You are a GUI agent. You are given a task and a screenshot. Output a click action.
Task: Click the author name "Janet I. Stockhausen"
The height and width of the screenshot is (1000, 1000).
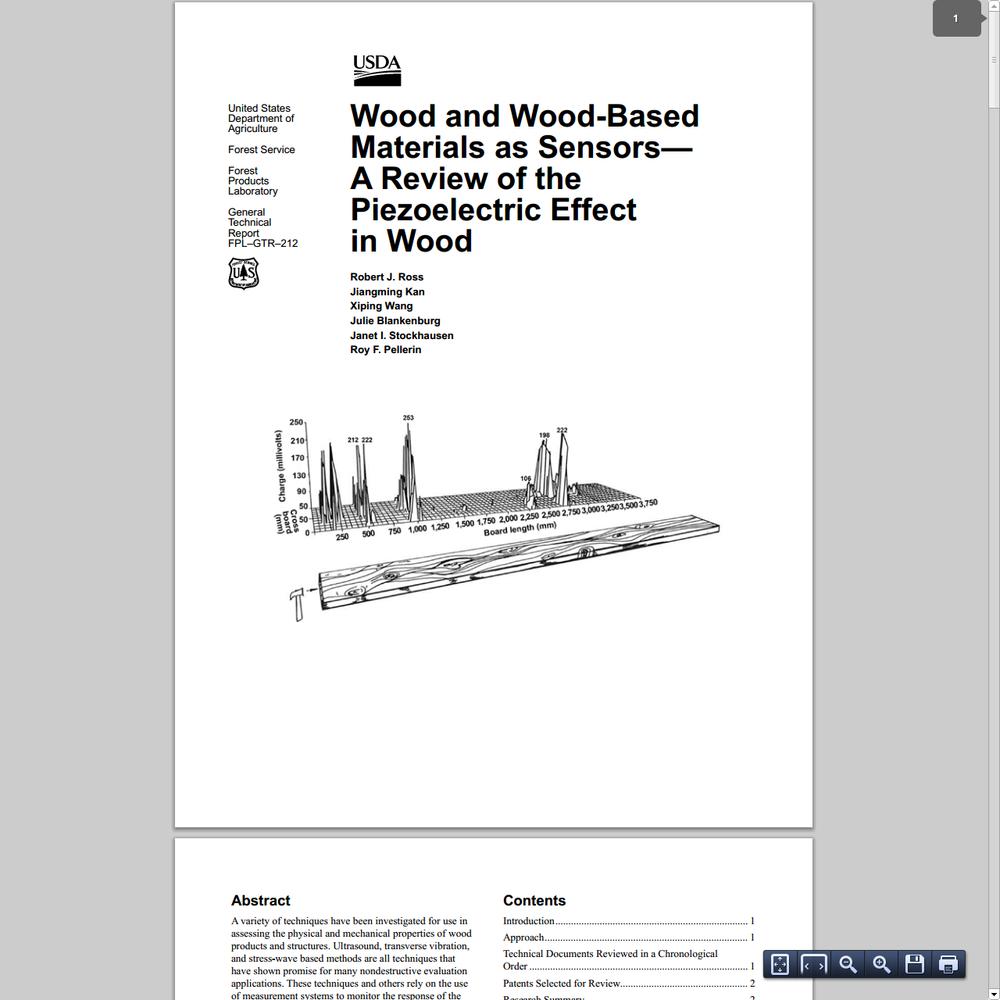tap(402, 335)
